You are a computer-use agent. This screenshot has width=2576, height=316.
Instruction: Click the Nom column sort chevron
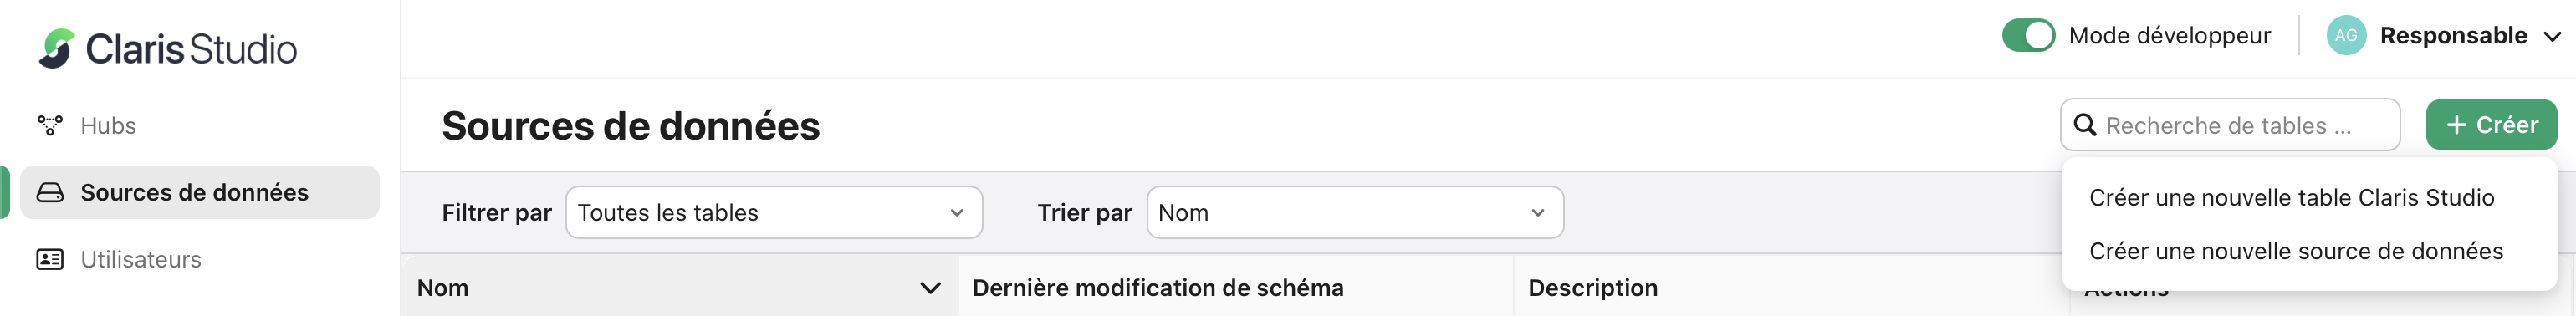point(930,288)
